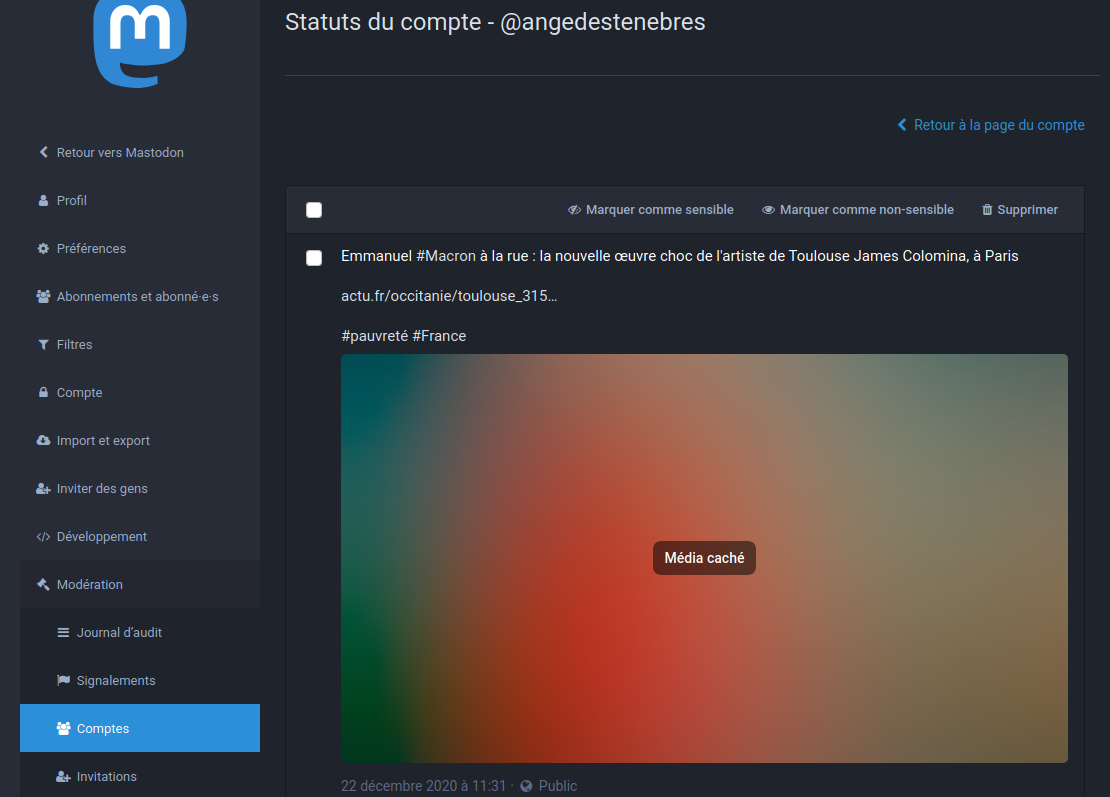The image size is (1110, 797).
Task: Click the Préférences gear icon
Action: click(x=43, y=249)
